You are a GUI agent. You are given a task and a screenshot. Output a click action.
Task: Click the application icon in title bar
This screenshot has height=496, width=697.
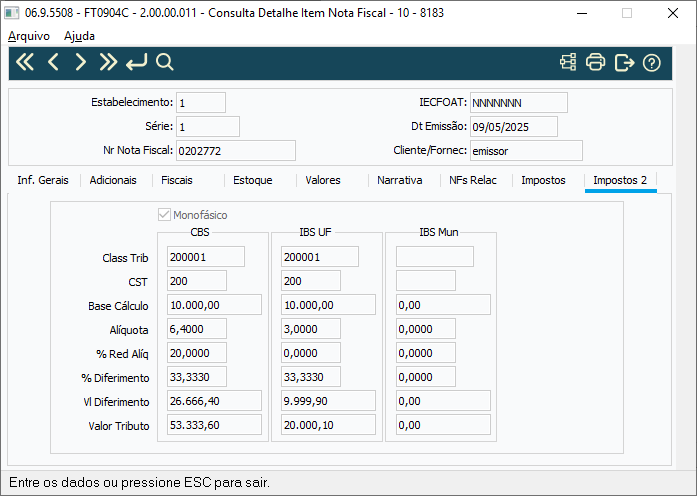pyautogui.click(x=12, y=13)
